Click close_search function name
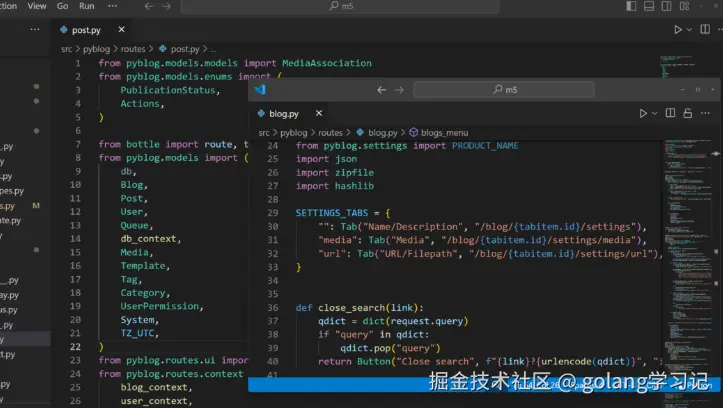 coord(352,307)
